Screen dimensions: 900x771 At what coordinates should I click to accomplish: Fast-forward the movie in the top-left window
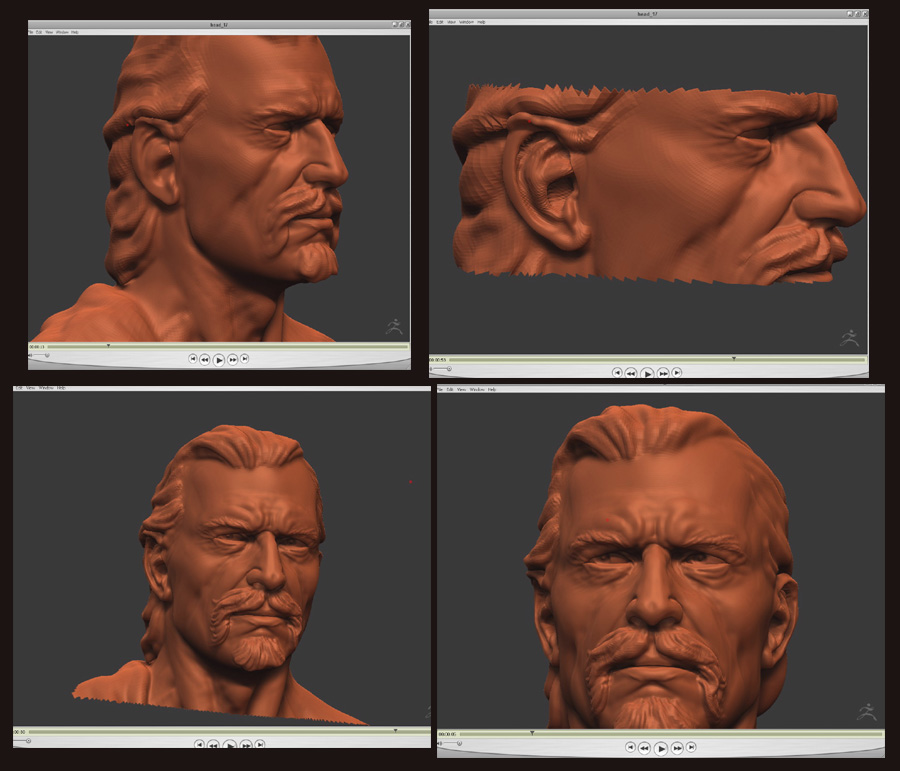[x=232, y=359]
